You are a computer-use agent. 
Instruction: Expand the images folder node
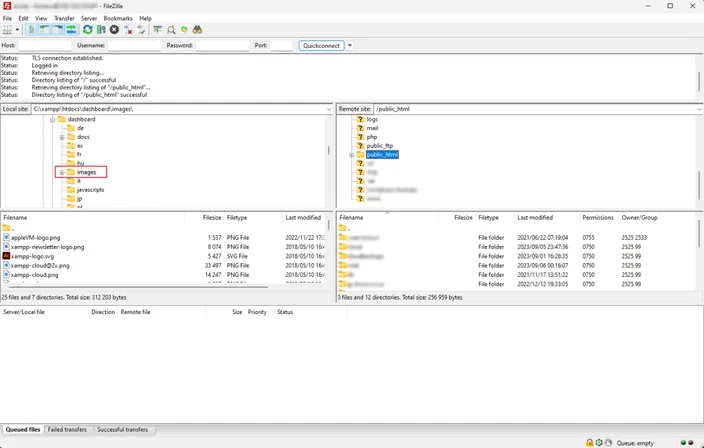click(x=62, y=172)
